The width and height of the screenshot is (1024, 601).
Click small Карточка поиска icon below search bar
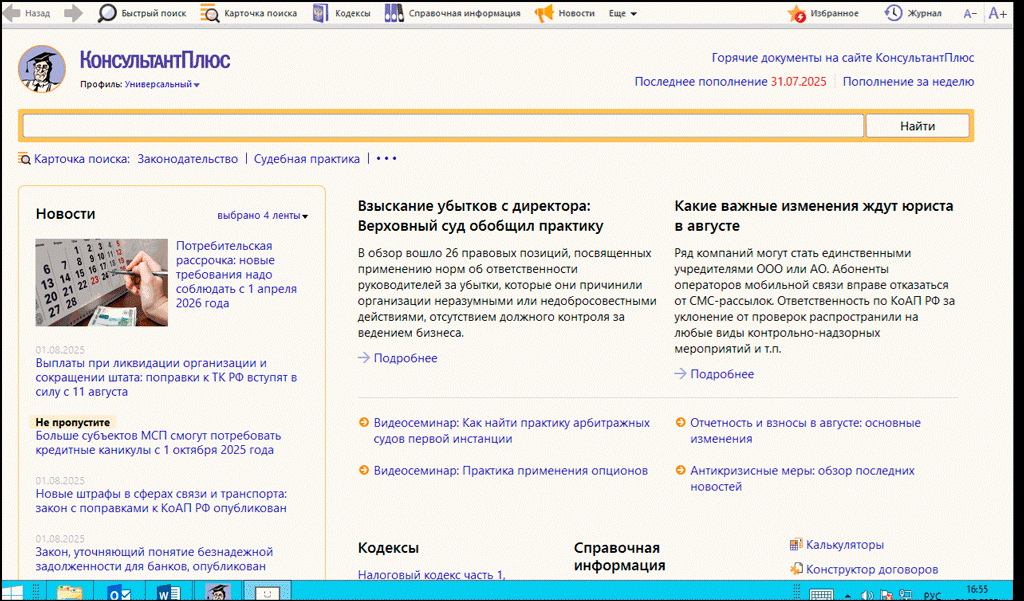tap(24, 159)
